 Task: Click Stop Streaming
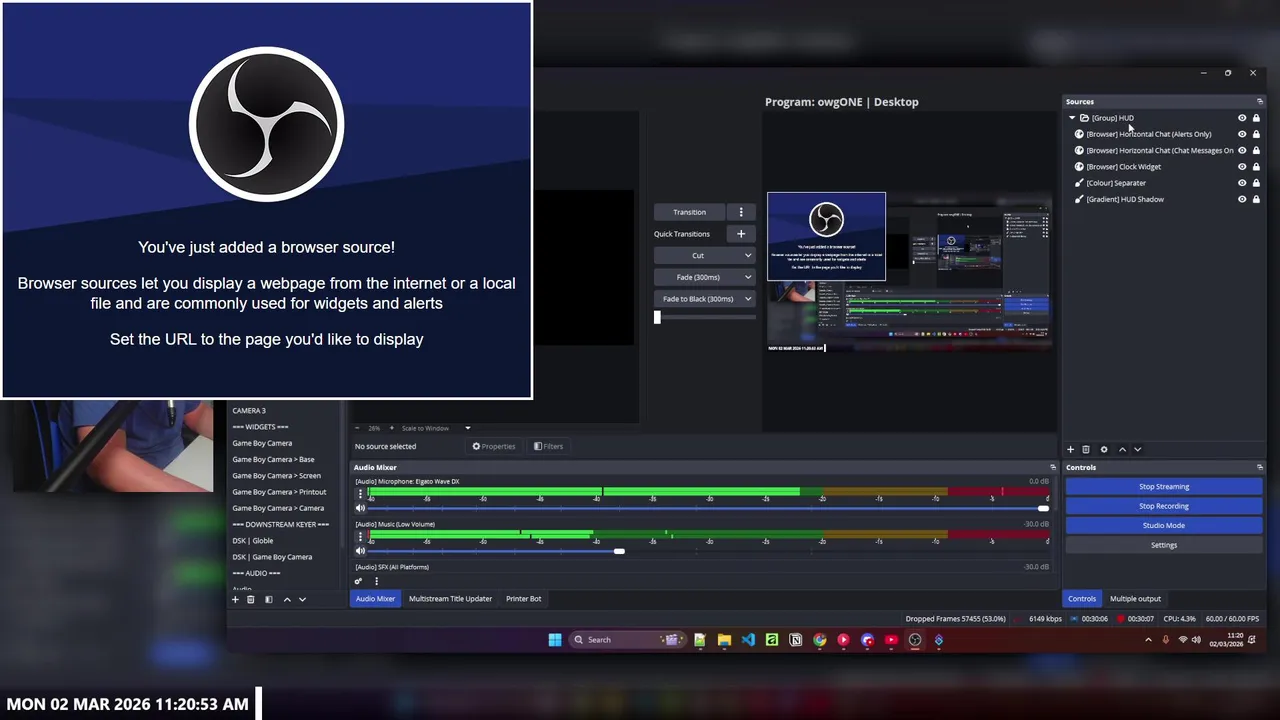tap(1164, 487)
